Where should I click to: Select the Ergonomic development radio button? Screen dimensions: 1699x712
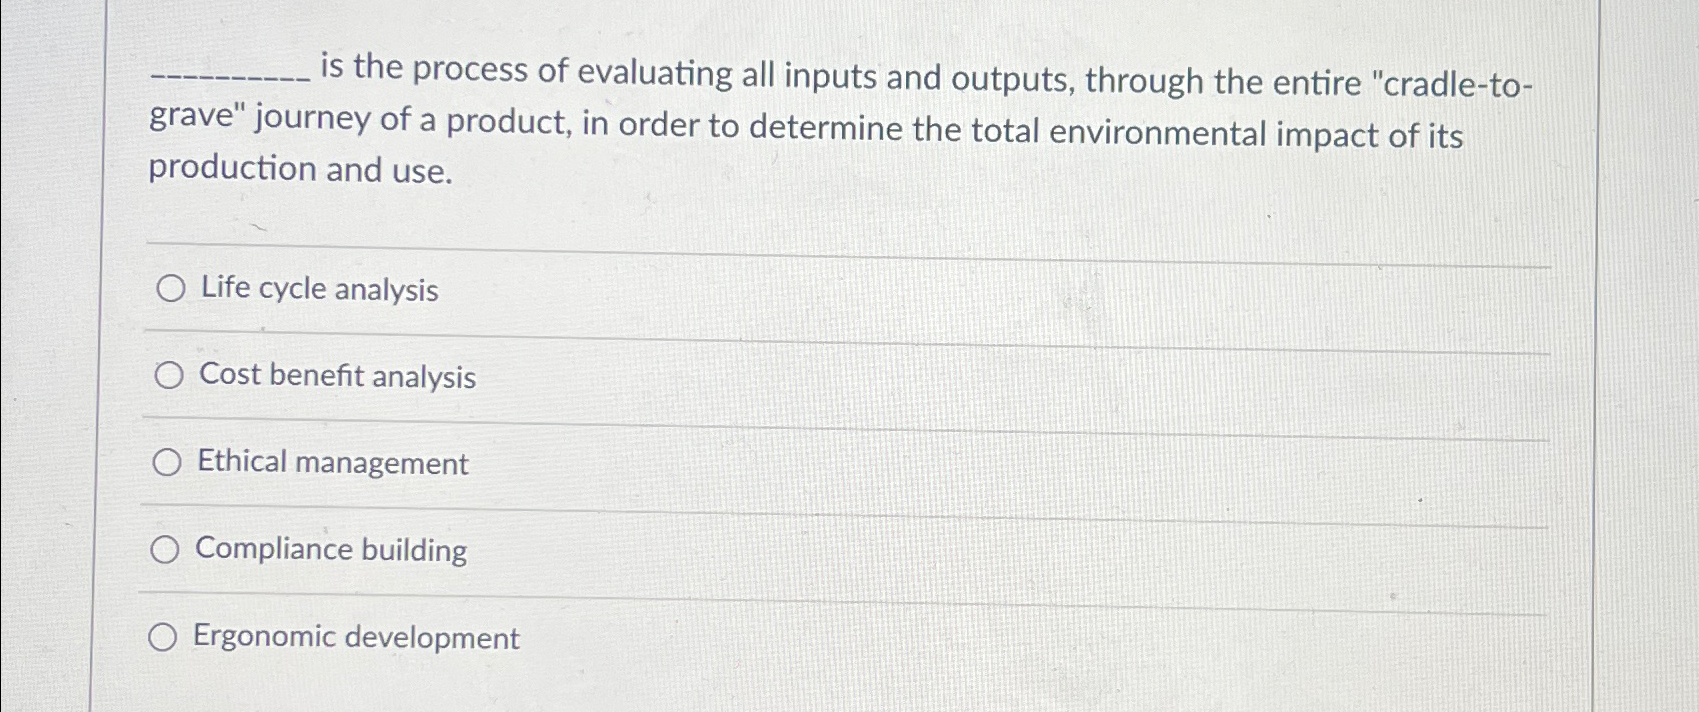coord(164,637)
